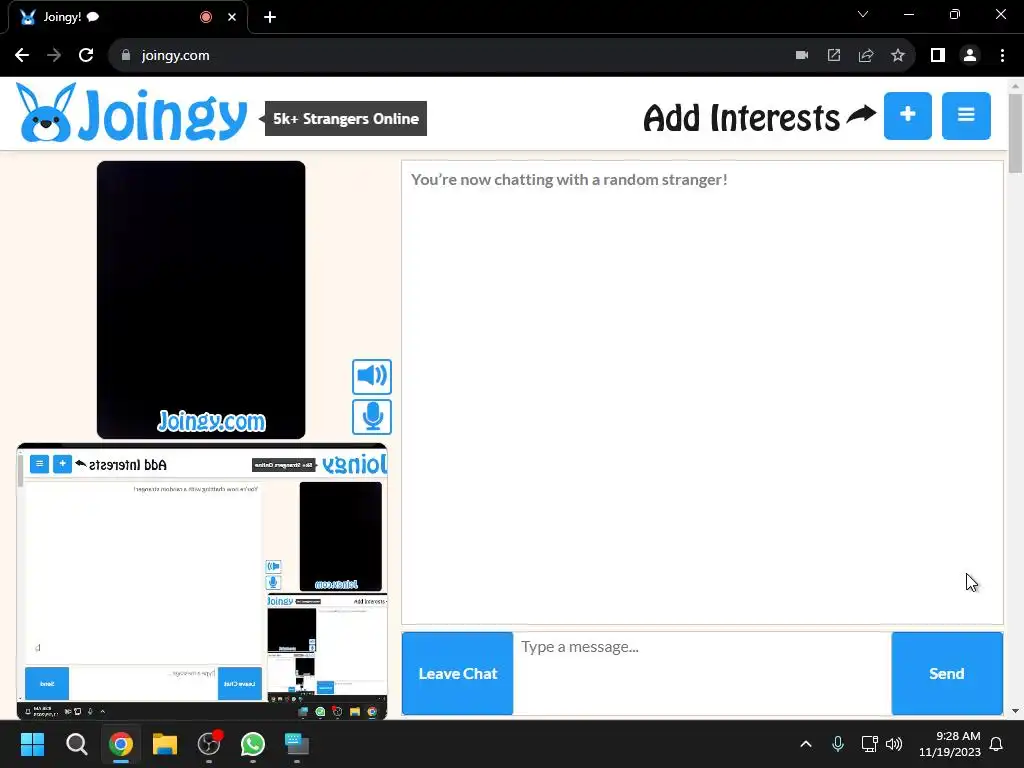The height and width of the screenshot is (768, 1024).
Task: Select the Joingy! browser tab
Action: [127, 17]
